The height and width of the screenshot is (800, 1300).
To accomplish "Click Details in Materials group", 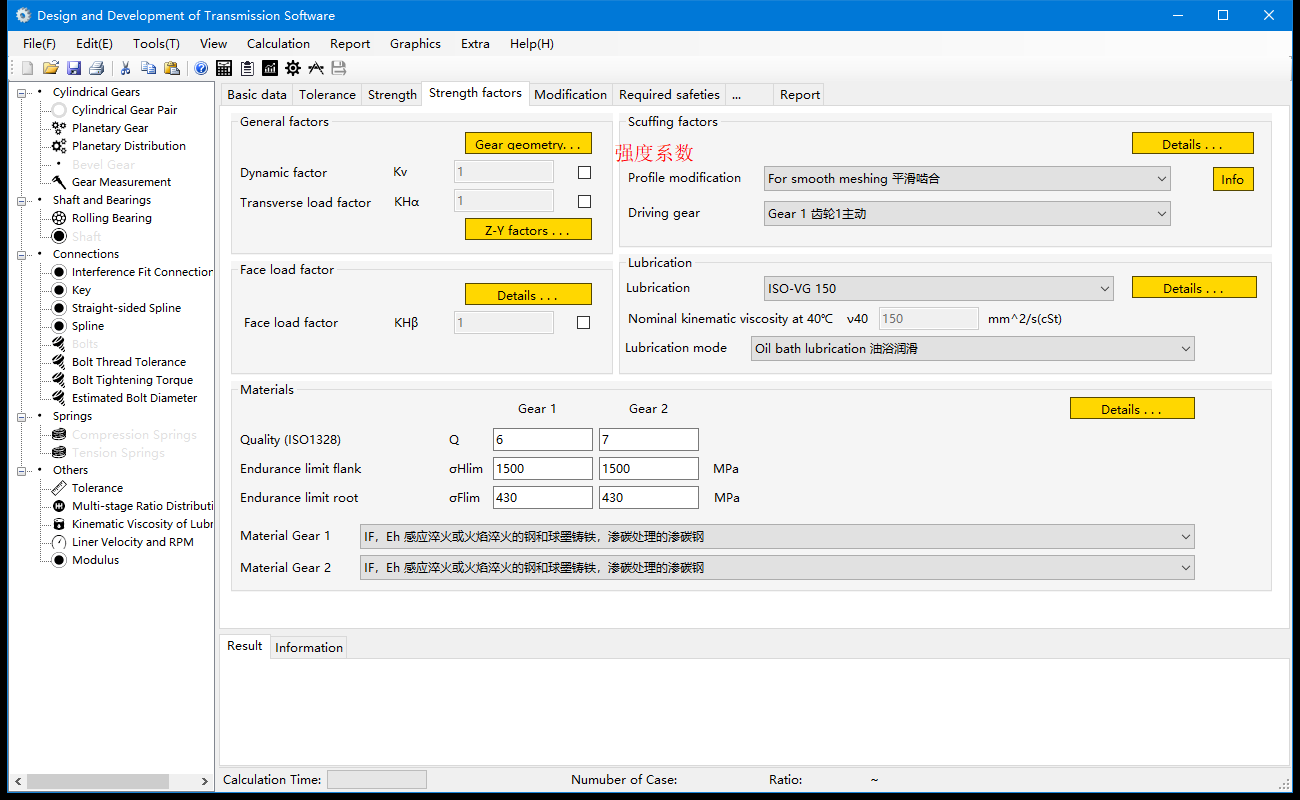I will (x=1132, y=409).
